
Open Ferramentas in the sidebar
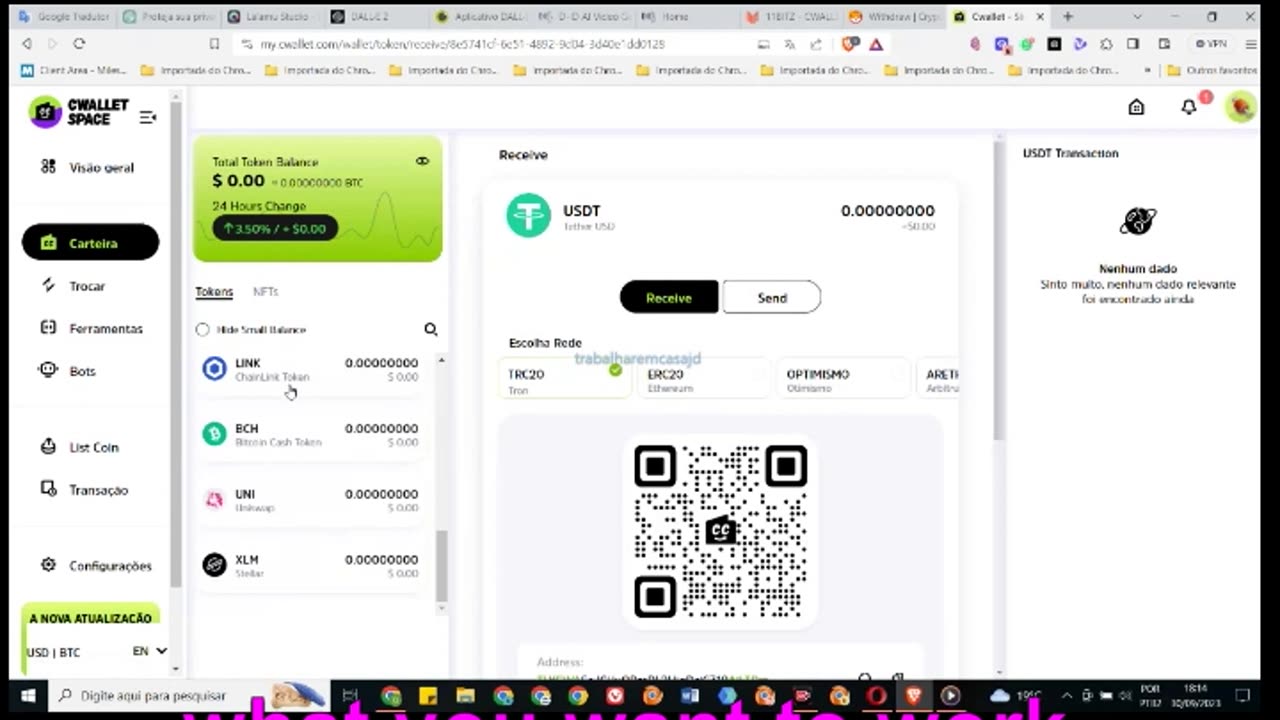tap(92, 328)
